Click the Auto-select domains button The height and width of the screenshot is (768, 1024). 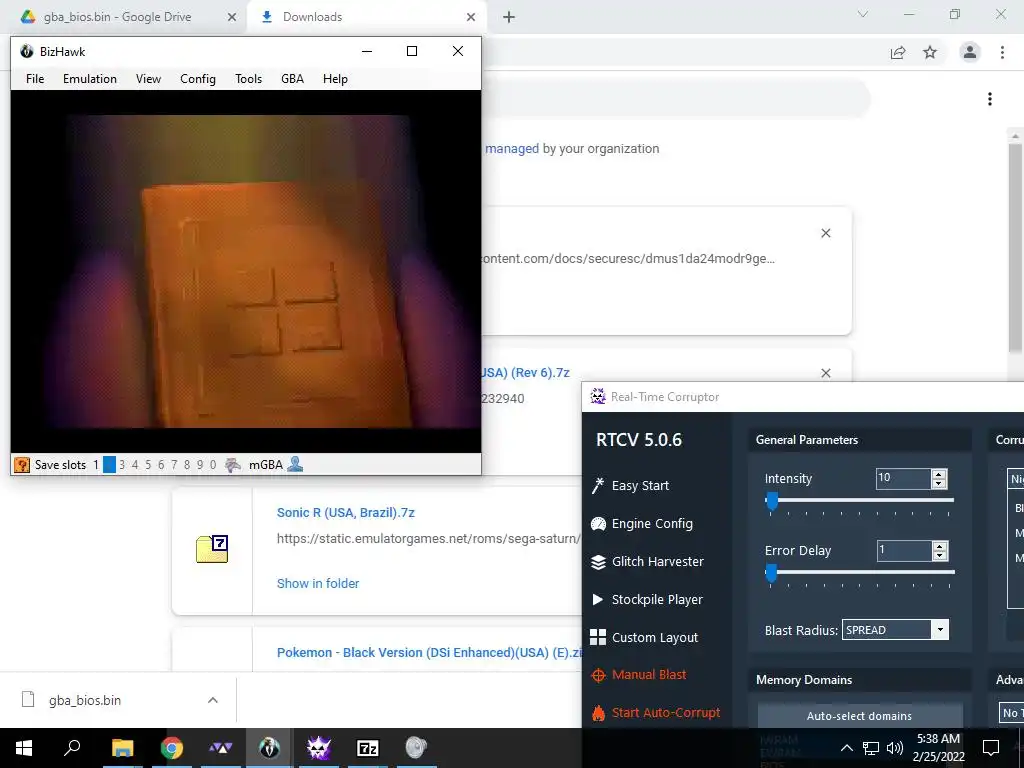[x=859, y=716]
